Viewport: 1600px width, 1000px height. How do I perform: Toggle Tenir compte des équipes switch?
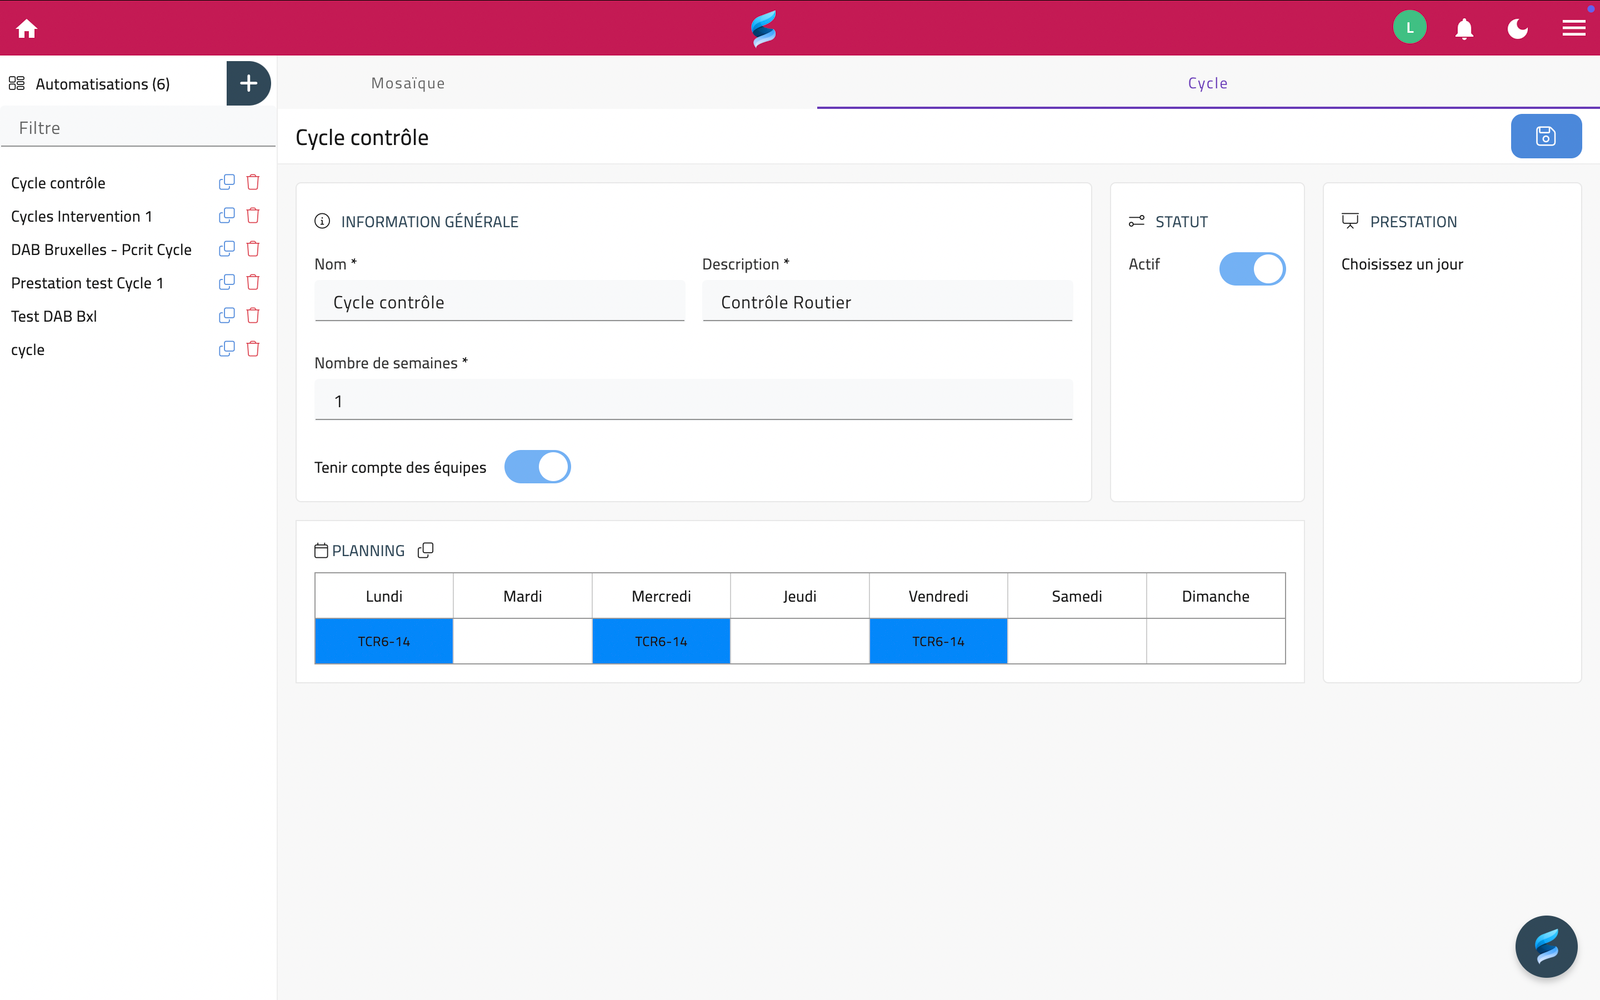click(537, 467)
